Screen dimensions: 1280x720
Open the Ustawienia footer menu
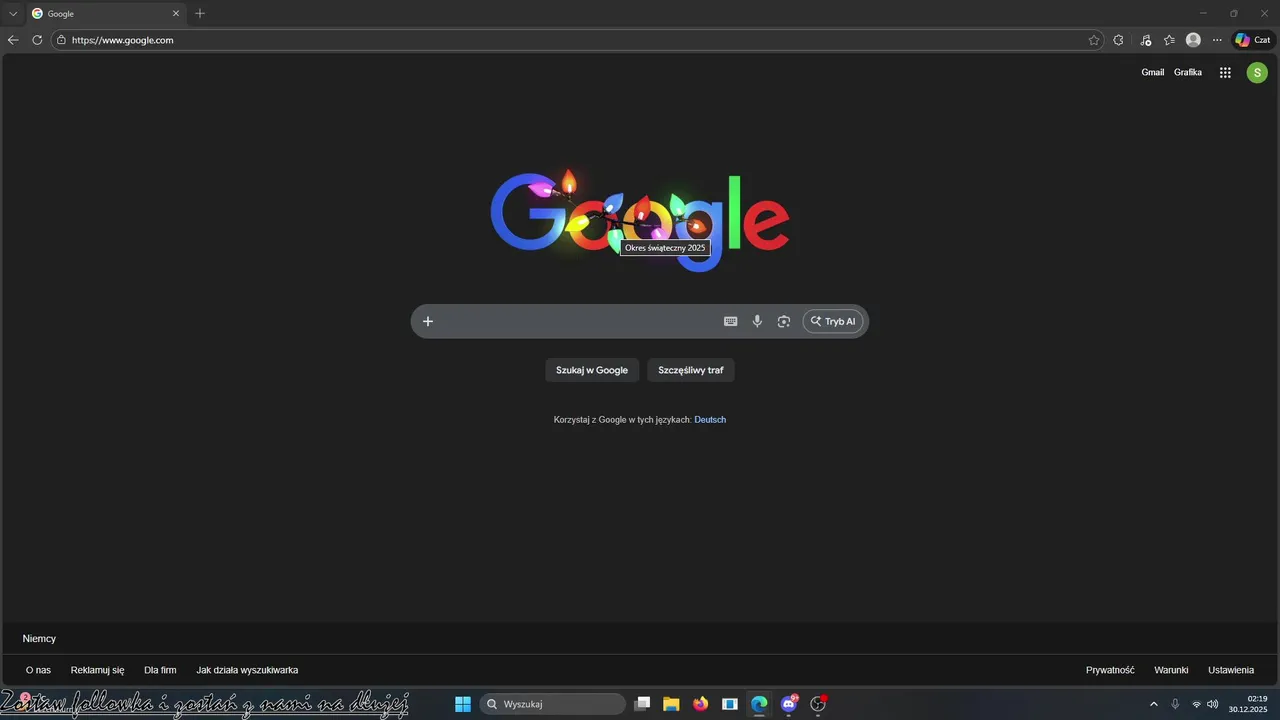(1231, 670)
